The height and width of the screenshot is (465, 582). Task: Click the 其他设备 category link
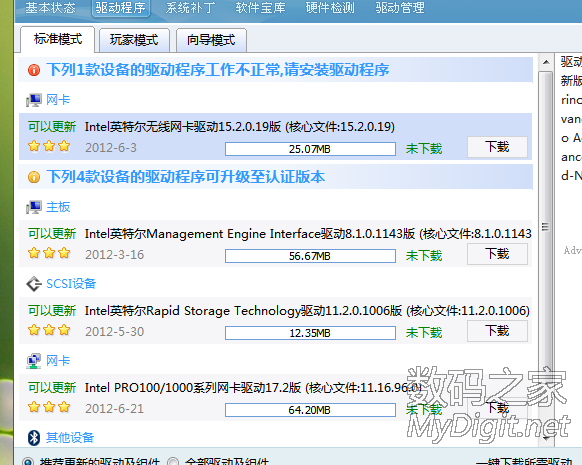70,438
